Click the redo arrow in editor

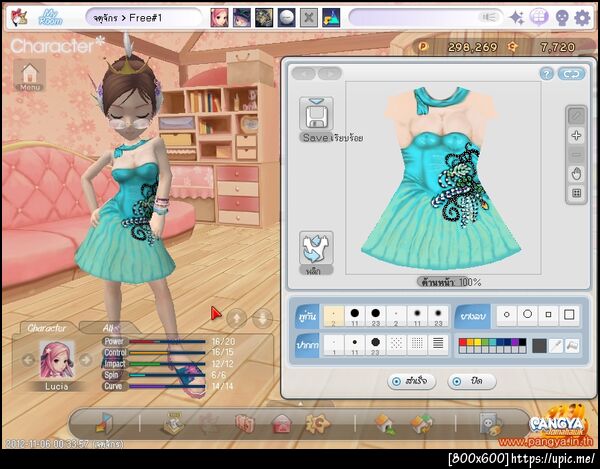[329, 73]
